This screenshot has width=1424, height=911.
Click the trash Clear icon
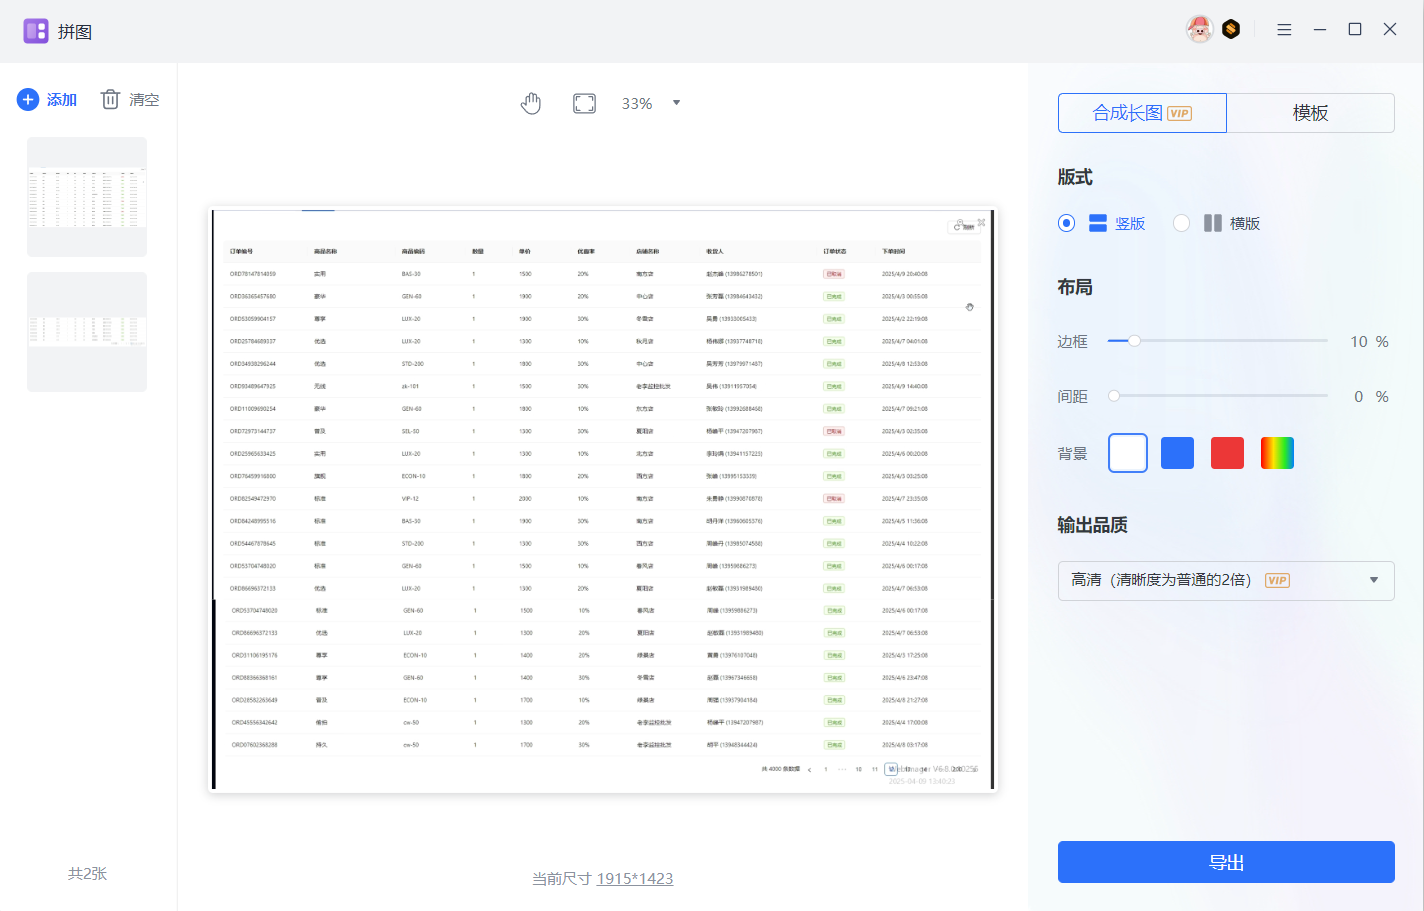pyautogui.click(x=110, y=100)
